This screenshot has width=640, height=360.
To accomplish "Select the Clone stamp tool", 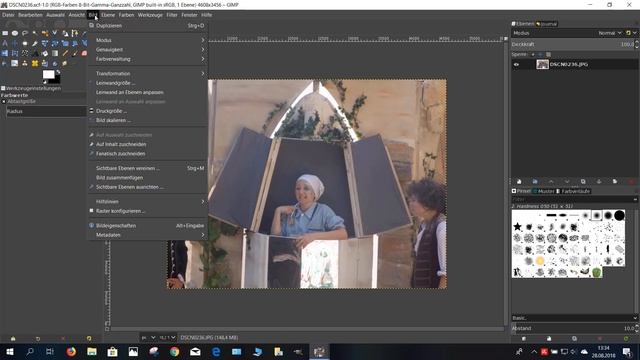I will click(25, 63).
